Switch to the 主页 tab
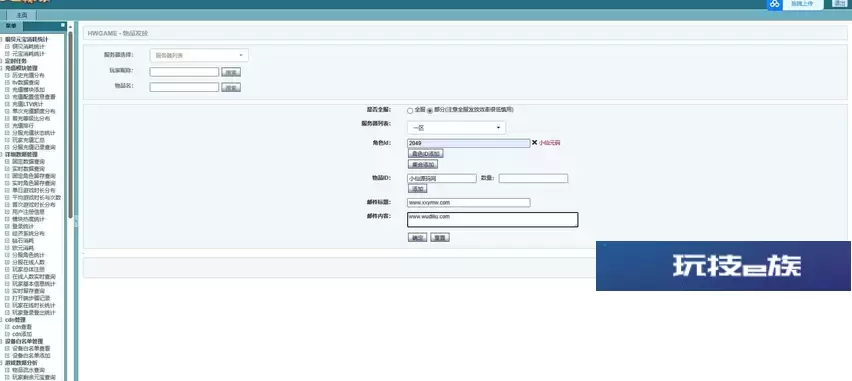The width and height of the screenshot is (852, 381). tap(22, 15)
